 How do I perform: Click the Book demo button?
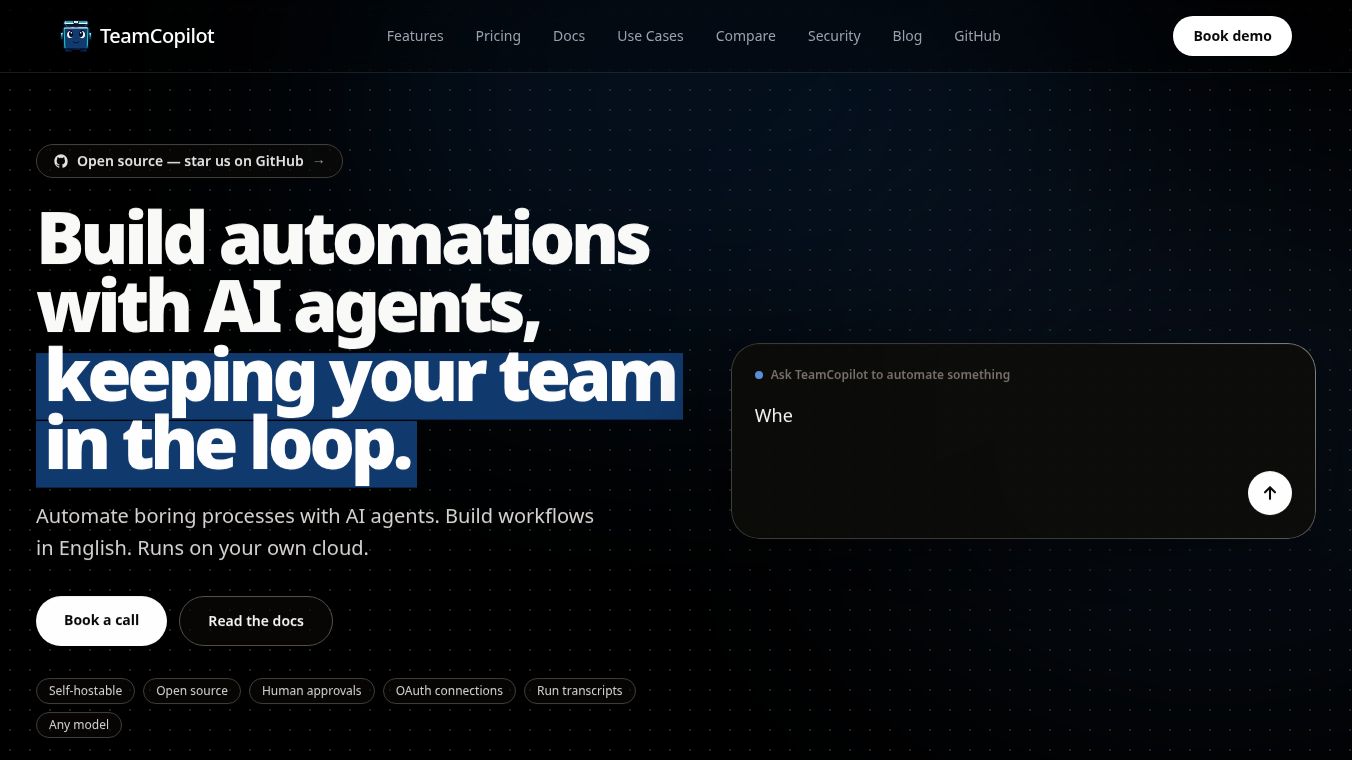pyautogui.click(x=1232, y=36)
